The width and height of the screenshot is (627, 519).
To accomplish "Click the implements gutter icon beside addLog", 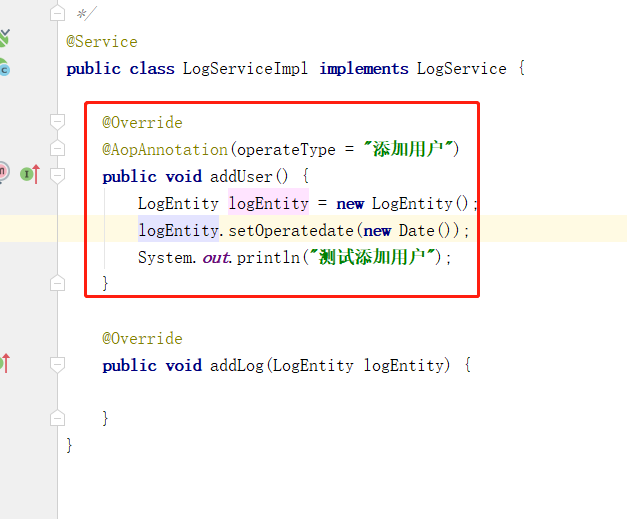I will pyautogui.click(x=5, y=363).
